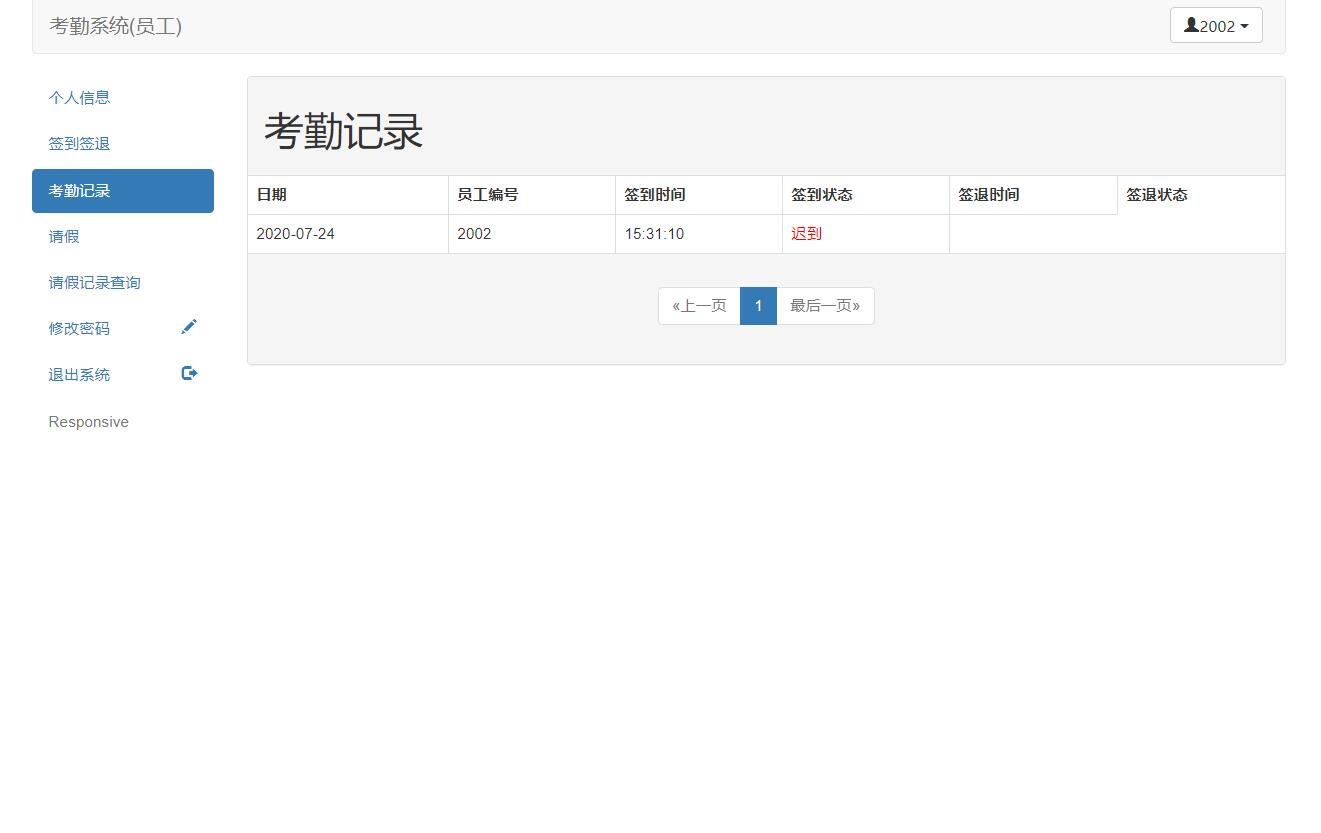1321x833 pixels.
Task: Click the user silhouette icon in top bar
Action: pos(1190,25)
